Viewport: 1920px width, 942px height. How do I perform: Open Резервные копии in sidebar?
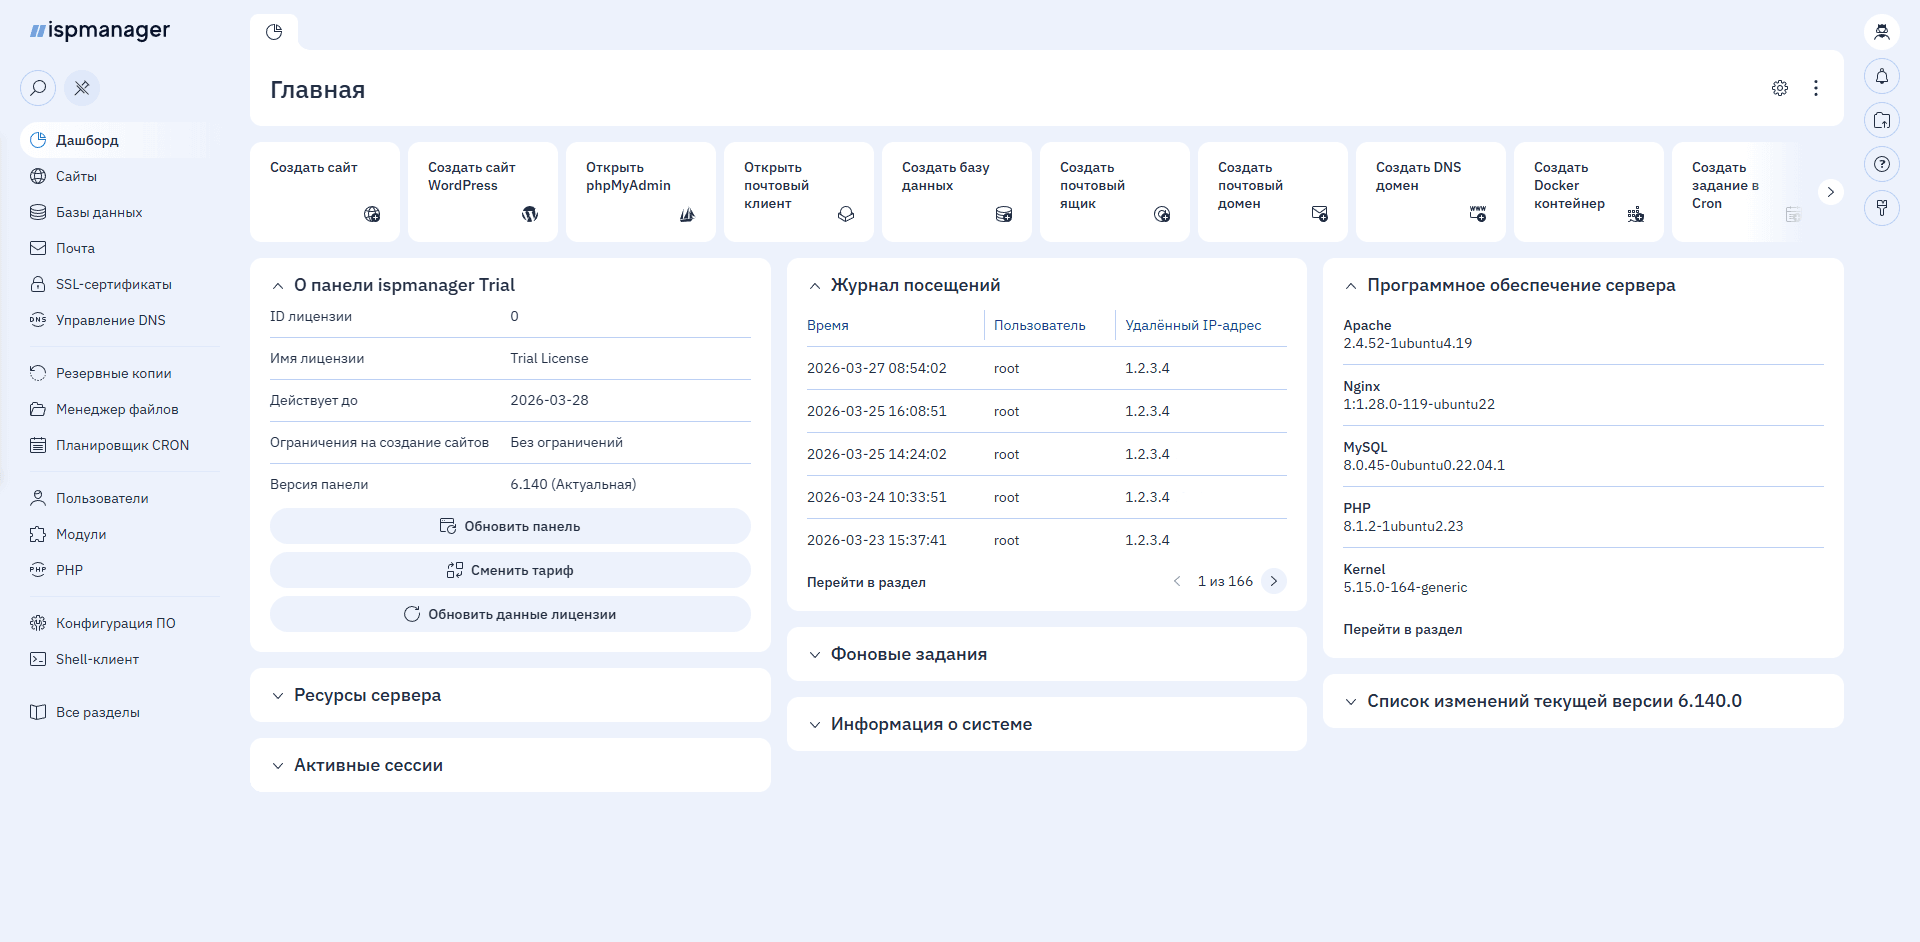click(x=113, y=373)
